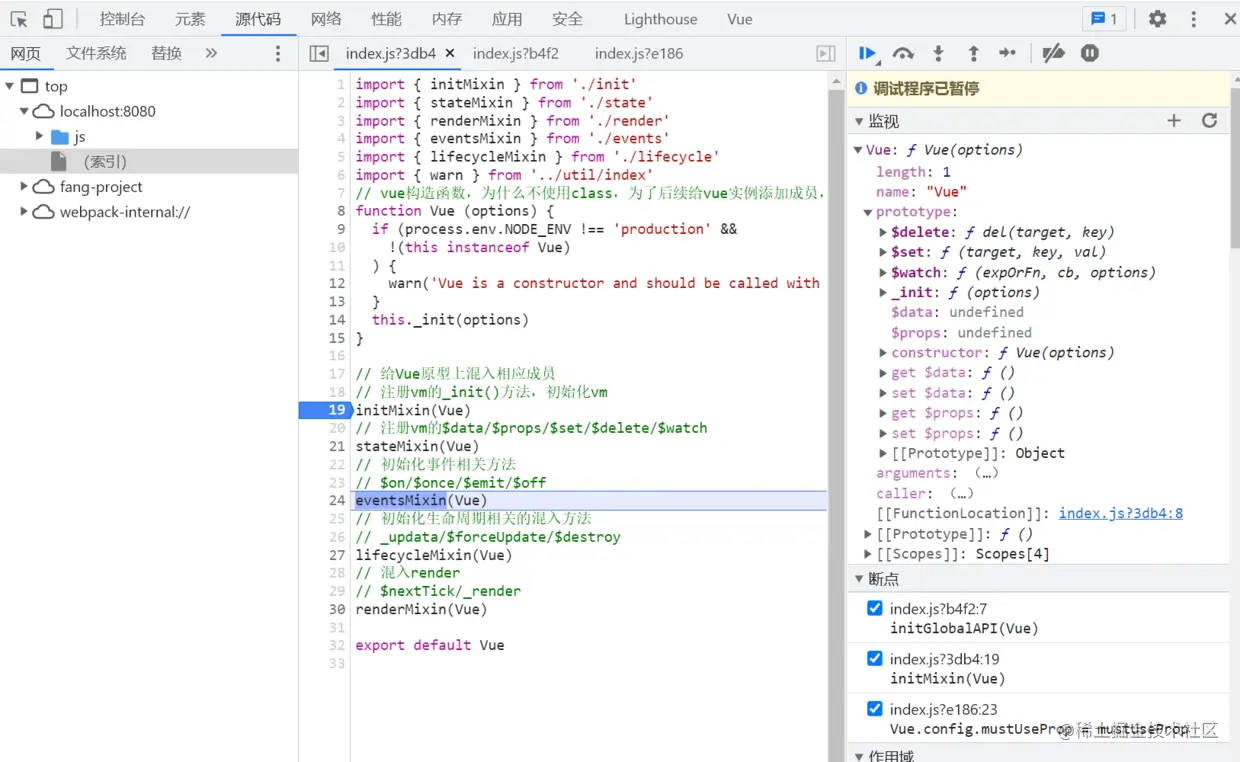Collapse the top frame tree node

pos(10,87)
